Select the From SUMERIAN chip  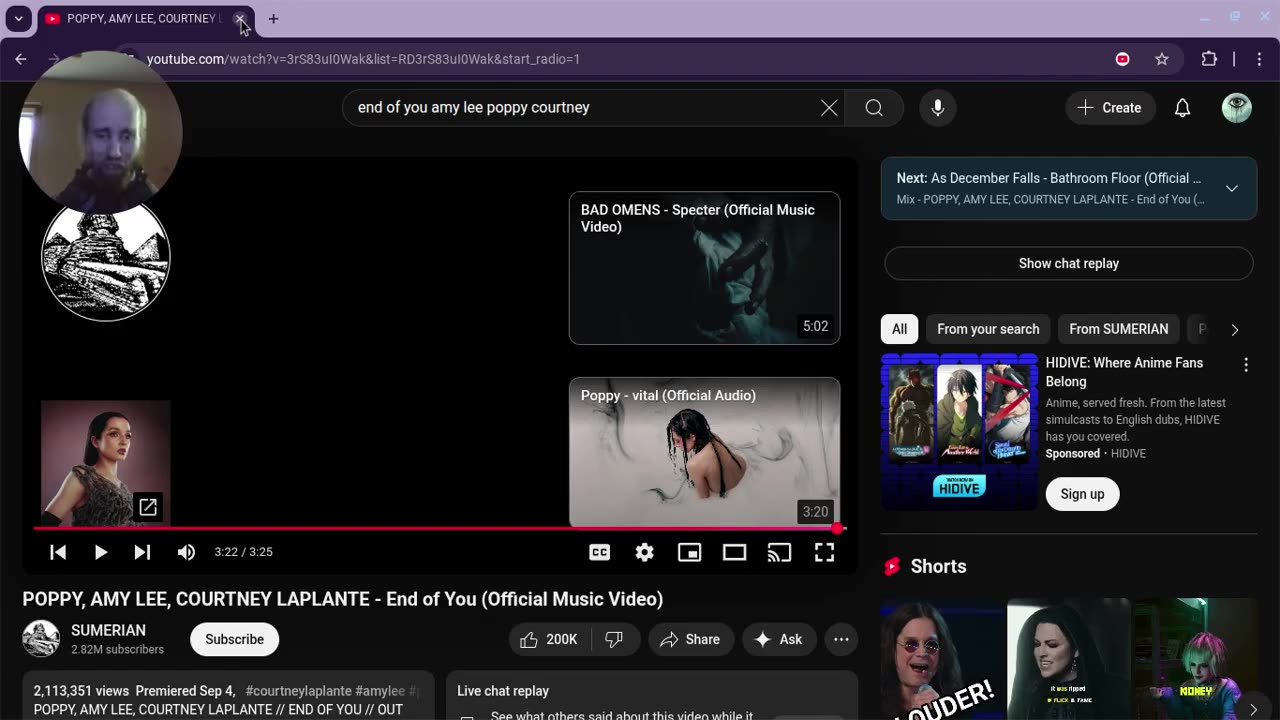1118,329
